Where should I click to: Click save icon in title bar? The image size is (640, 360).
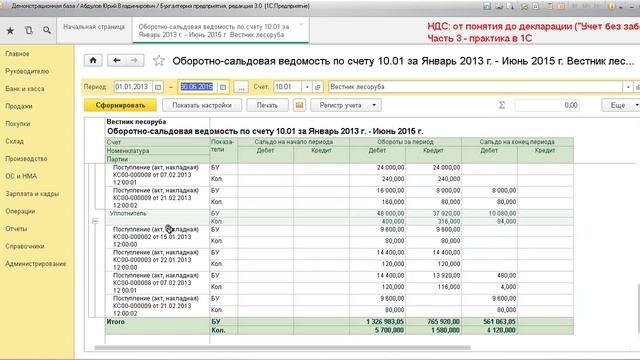[487, 6]
